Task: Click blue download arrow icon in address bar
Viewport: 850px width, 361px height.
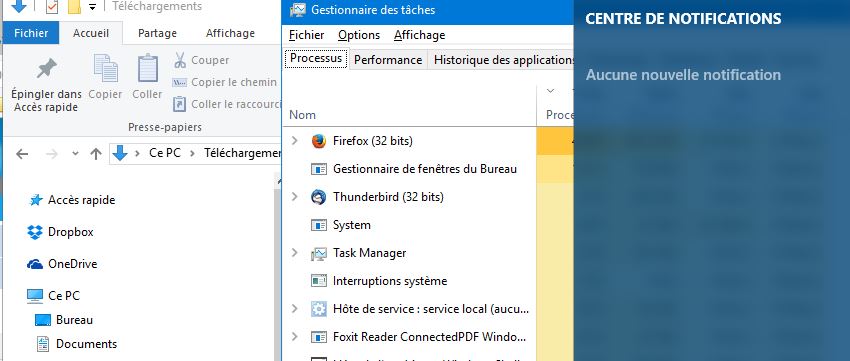Action: (x=120, y=153)
